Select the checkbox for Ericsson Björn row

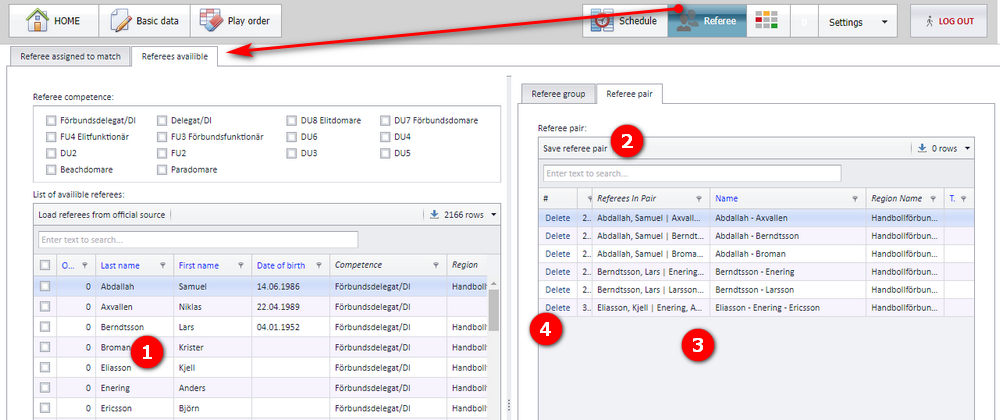(x=45, y=408)
